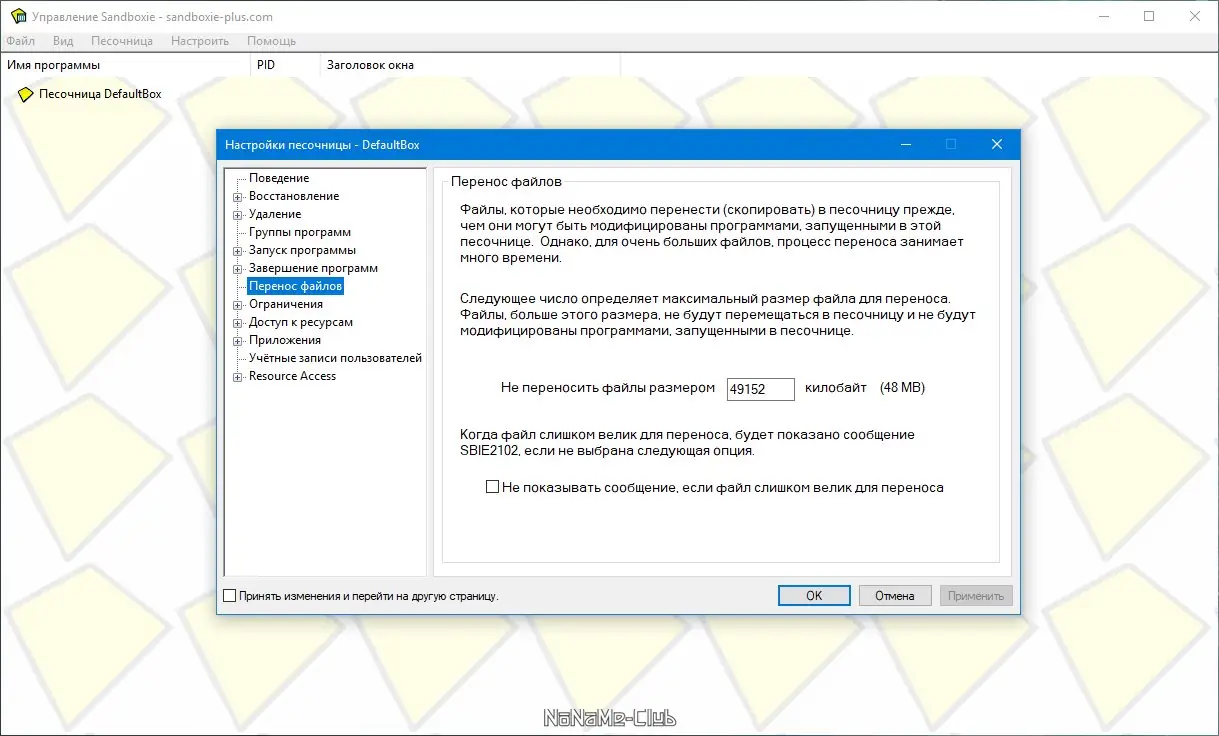Select Приложения label in tree
This screenshot has height=736, width=1219.
(285, 340)
